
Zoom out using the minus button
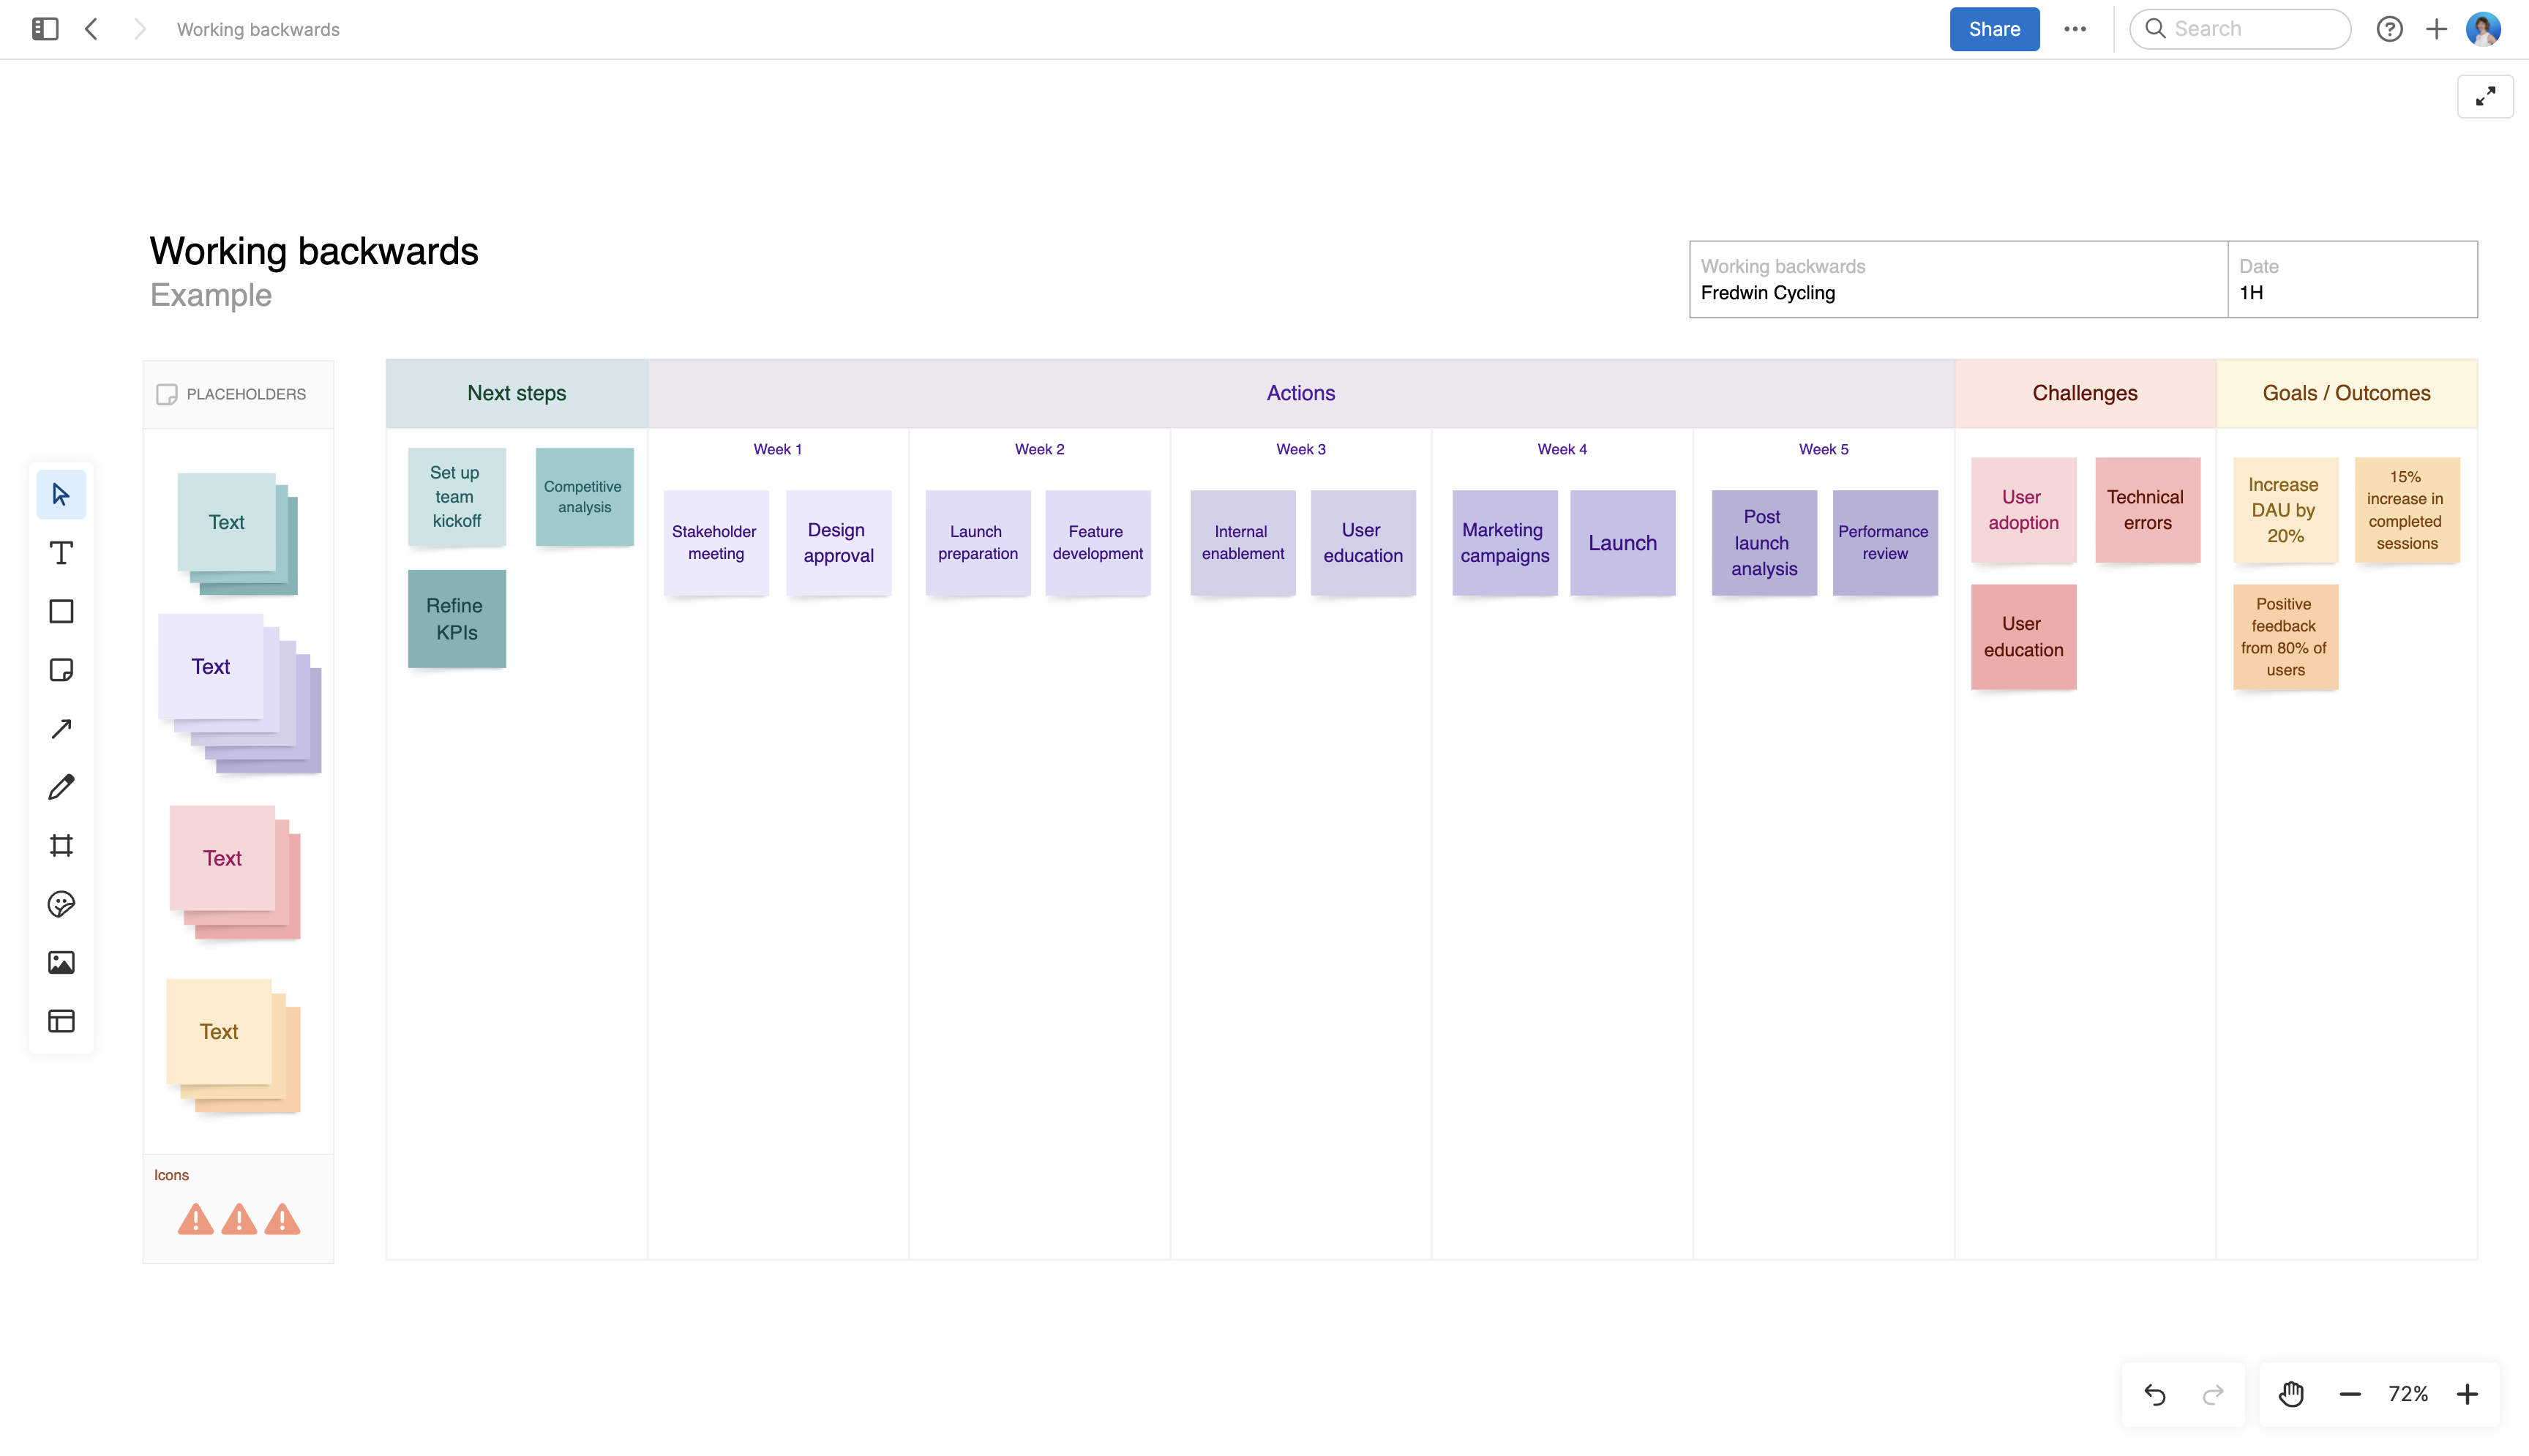pyautogui.click(x=2350, y=1394)
